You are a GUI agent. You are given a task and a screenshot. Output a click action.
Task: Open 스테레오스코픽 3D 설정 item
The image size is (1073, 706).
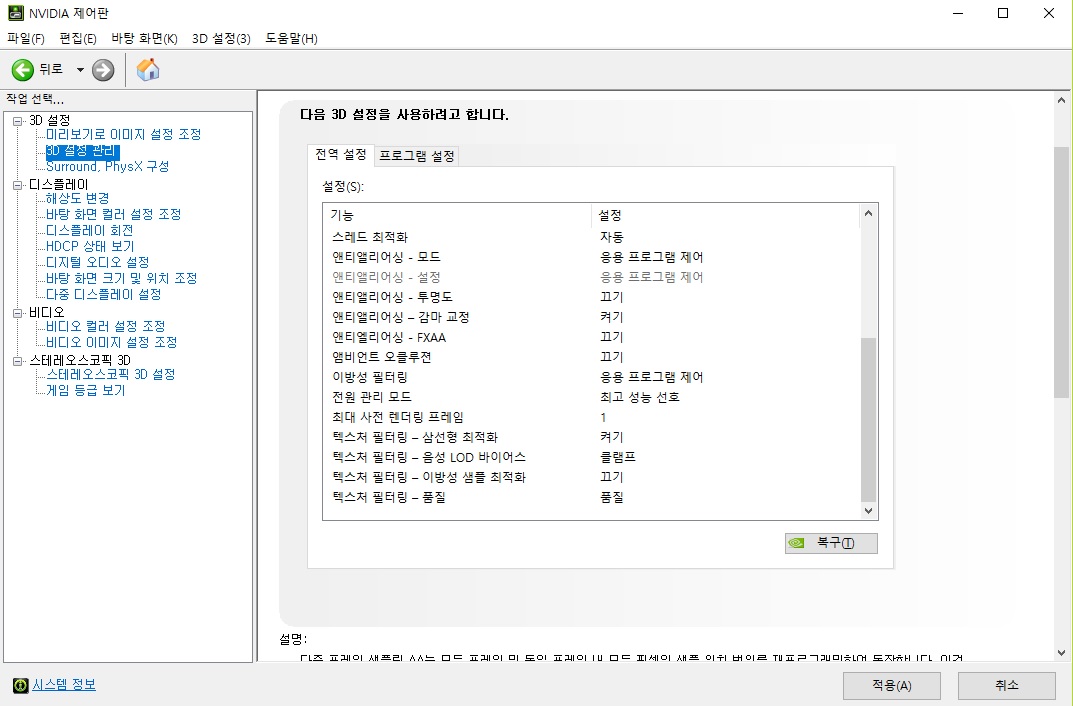pos(111,374)
